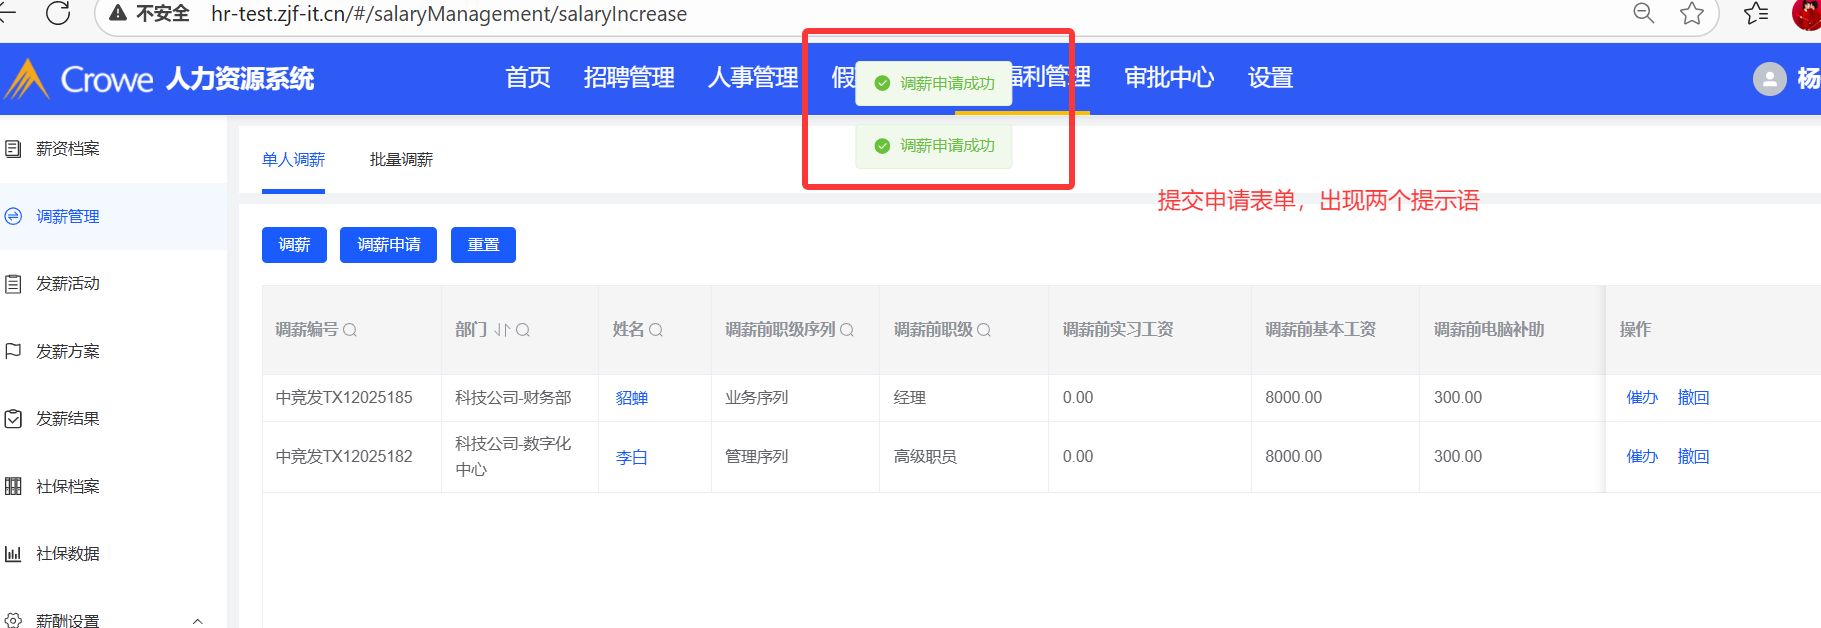Open 发薪结果 in sidebar
Viewport: 1821px width, 628px height.
pos(68,419)
